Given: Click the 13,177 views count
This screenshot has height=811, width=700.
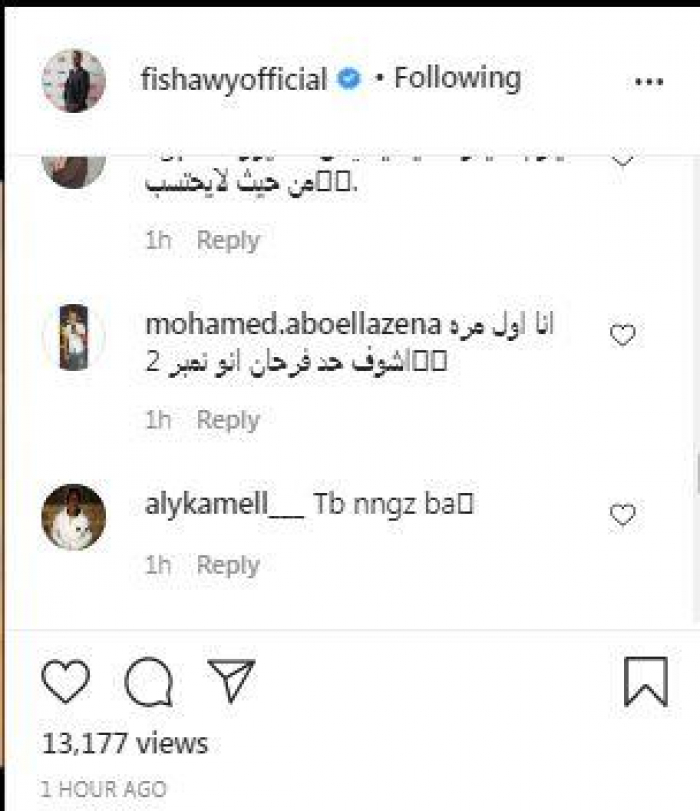Looking at the screenshot, I should 125,743.
